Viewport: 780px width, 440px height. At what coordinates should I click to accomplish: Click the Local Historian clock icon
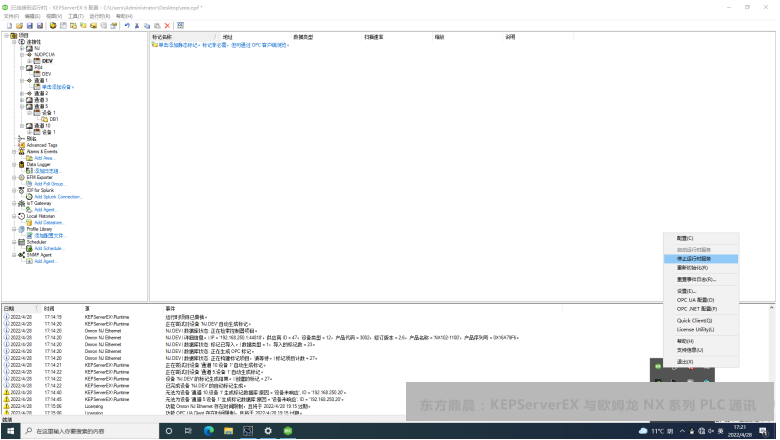[x=21, y=216]
